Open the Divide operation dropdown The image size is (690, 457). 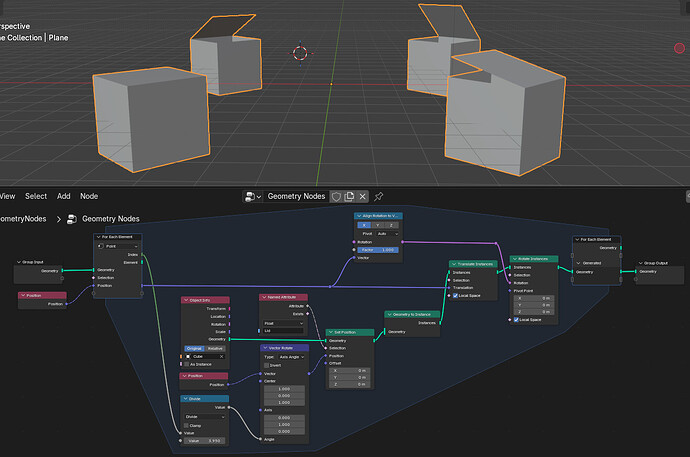tap(205, 417)
